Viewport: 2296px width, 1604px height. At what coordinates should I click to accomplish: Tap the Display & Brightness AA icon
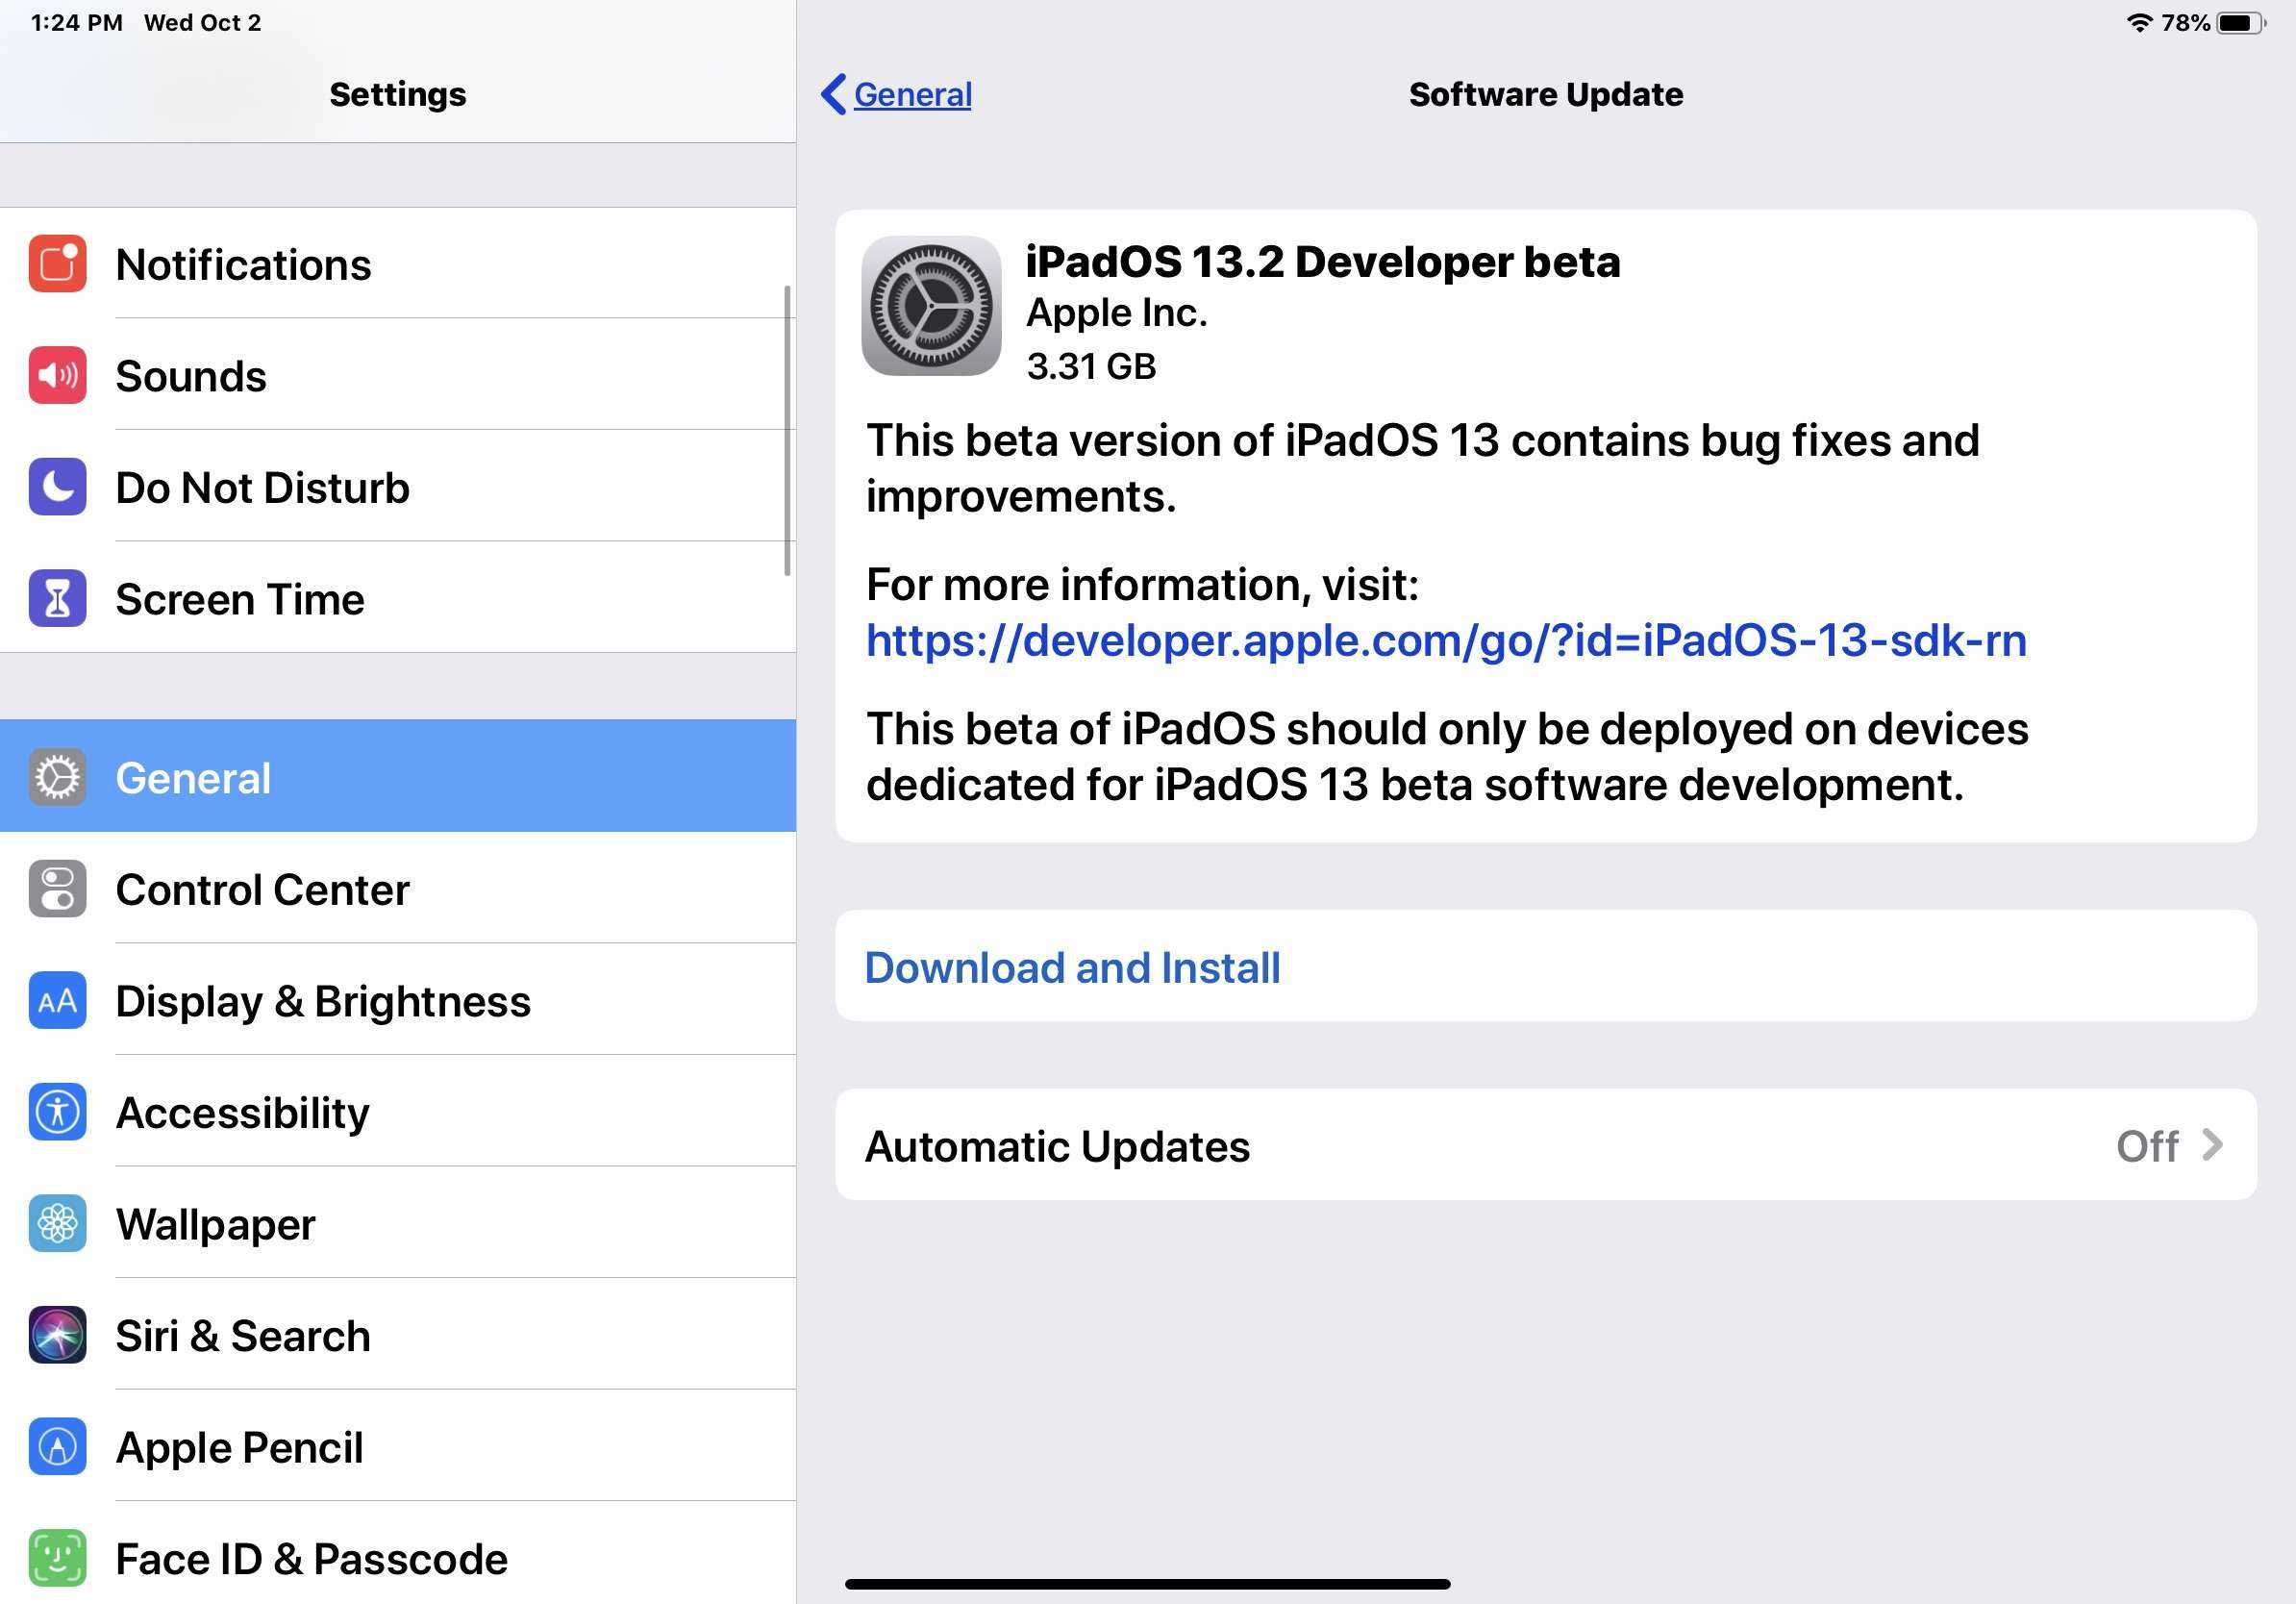(57, 1000)
